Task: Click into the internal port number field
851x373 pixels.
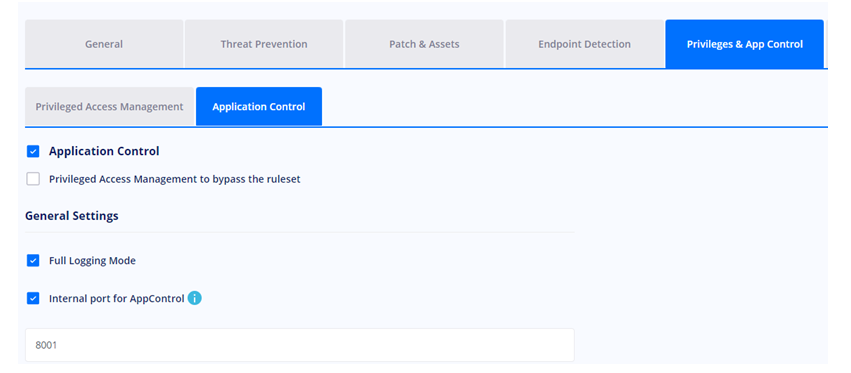Action: tap(300, 345)
